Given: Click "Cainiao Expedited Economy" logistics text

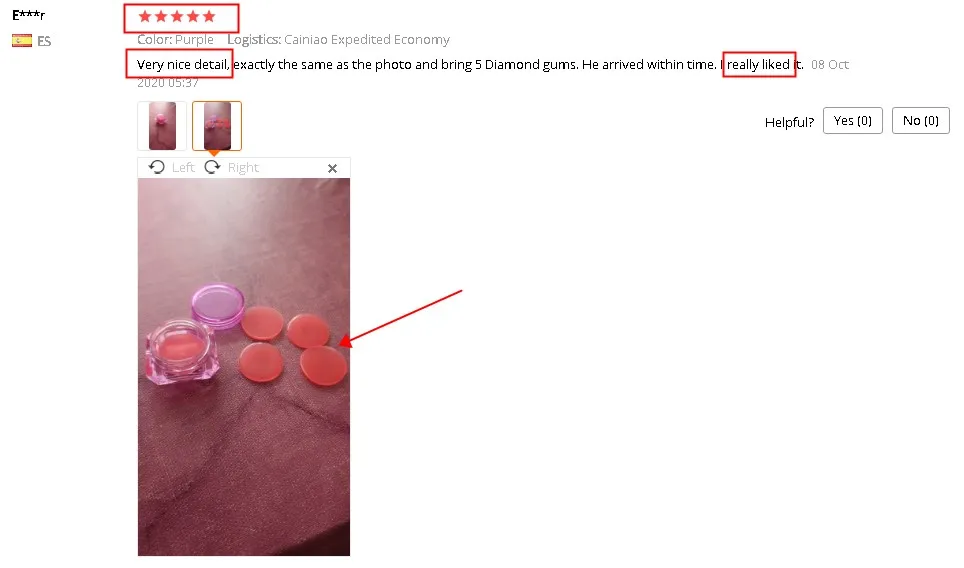Looking at the screenshot, I should click(367, 40).
